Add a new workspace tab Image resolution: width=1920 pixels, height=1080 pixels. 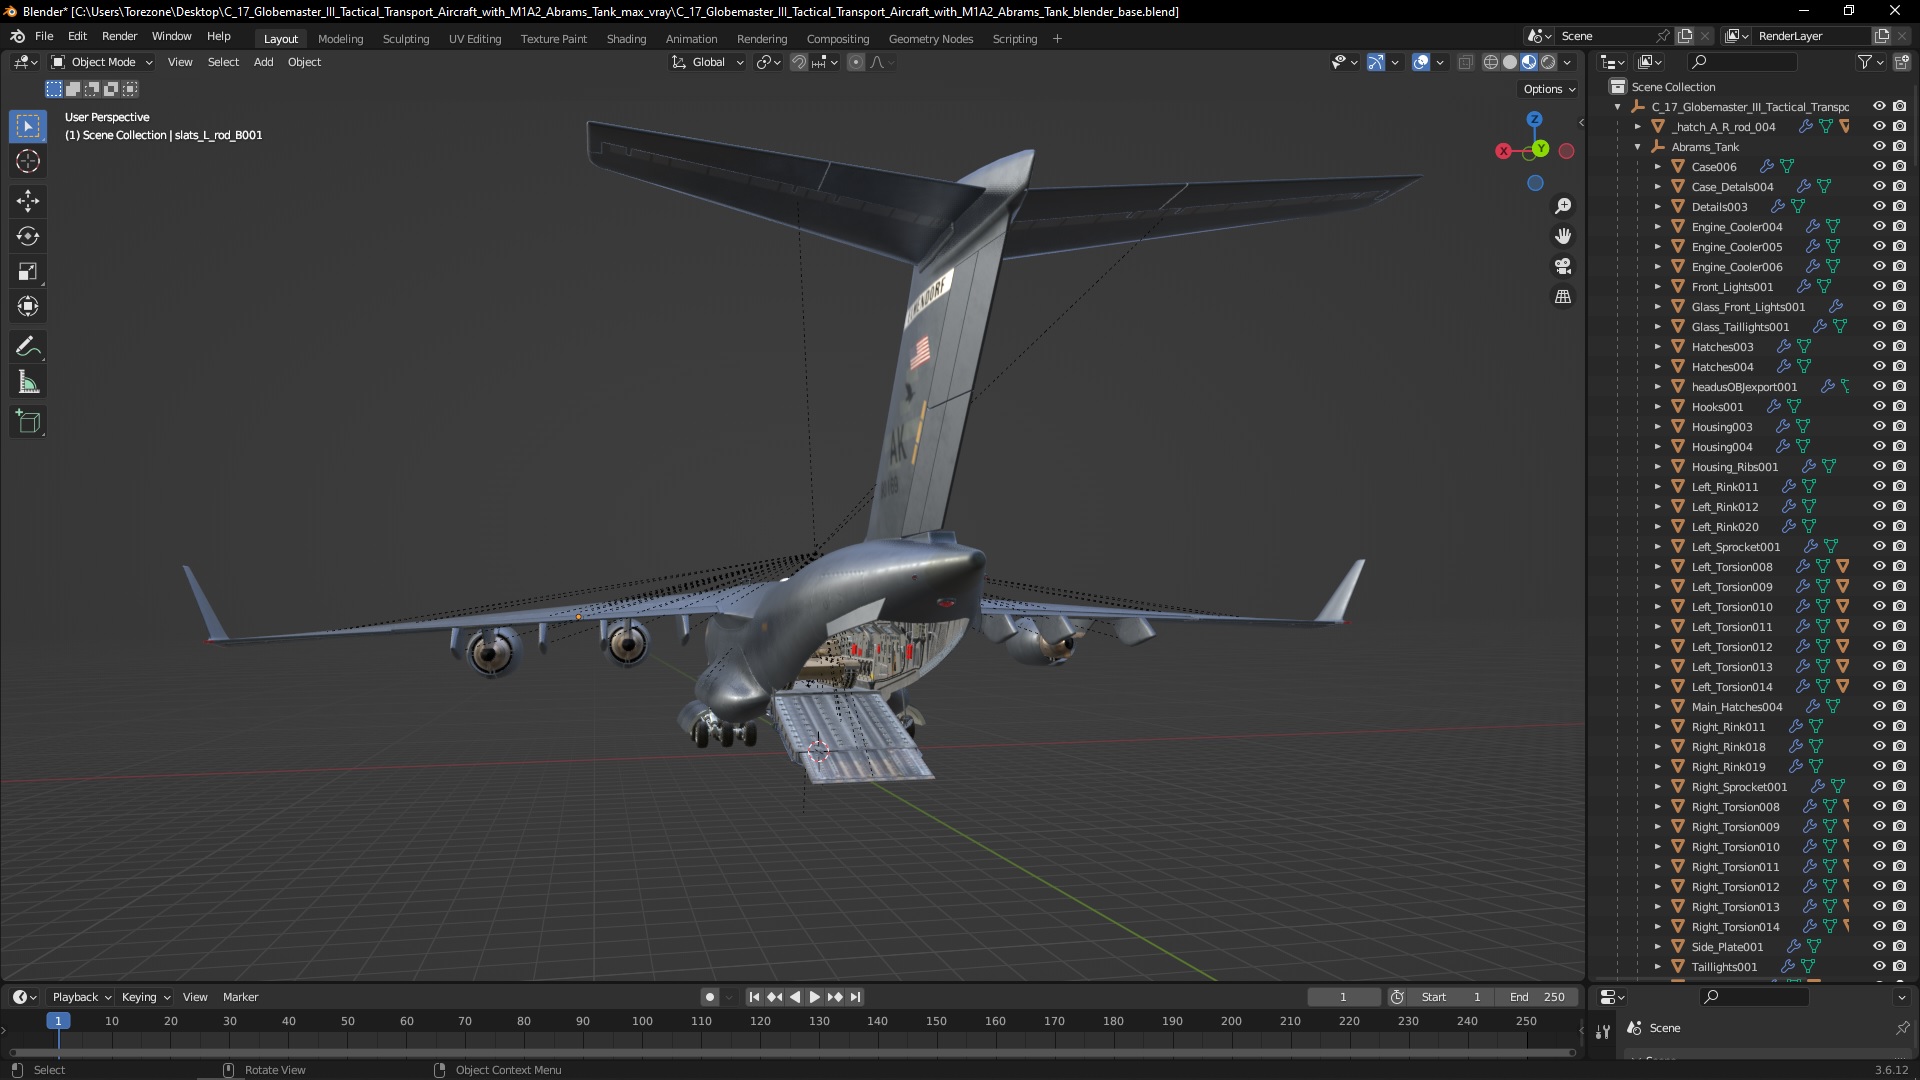[1057, 39]
